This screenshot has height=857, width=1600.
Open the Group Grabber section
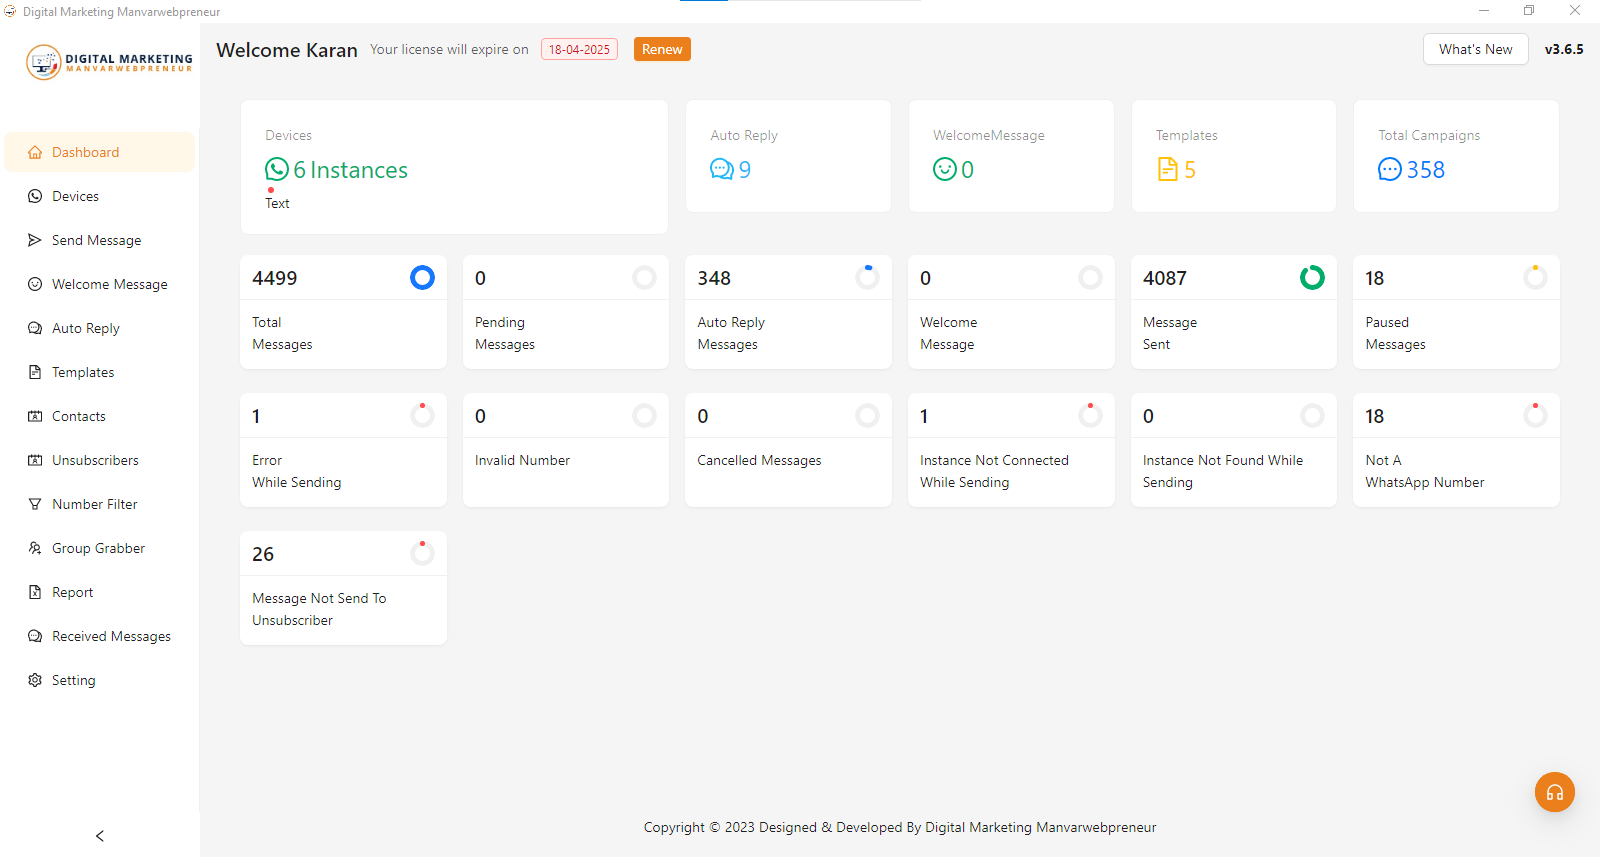click(x=98, y=548)
